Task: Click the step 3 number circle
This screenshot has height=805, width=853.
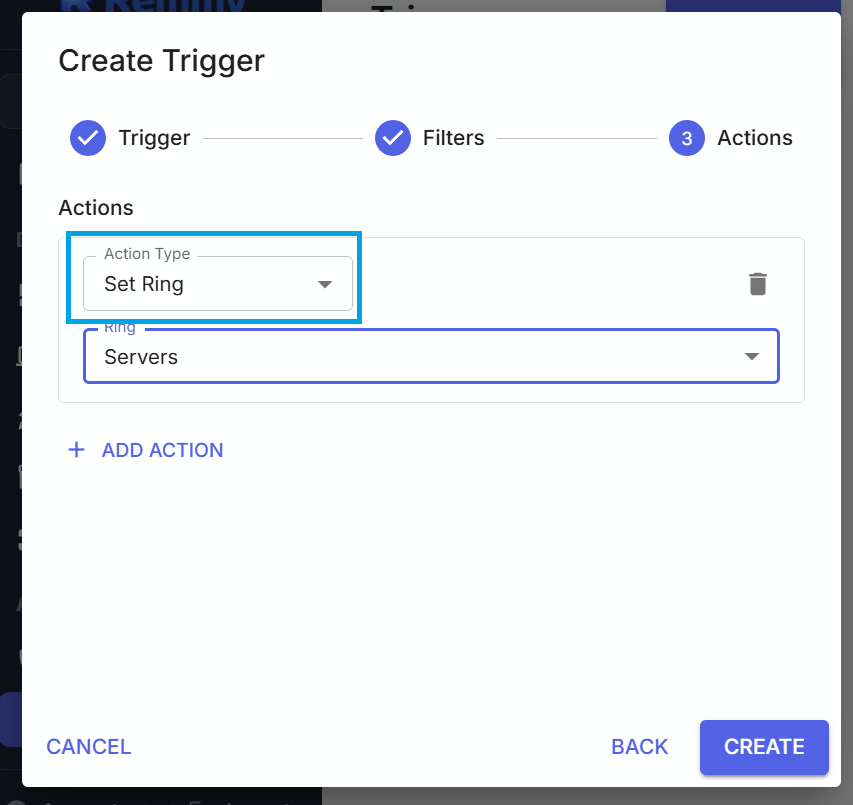Action: click(x=687, y=139)
